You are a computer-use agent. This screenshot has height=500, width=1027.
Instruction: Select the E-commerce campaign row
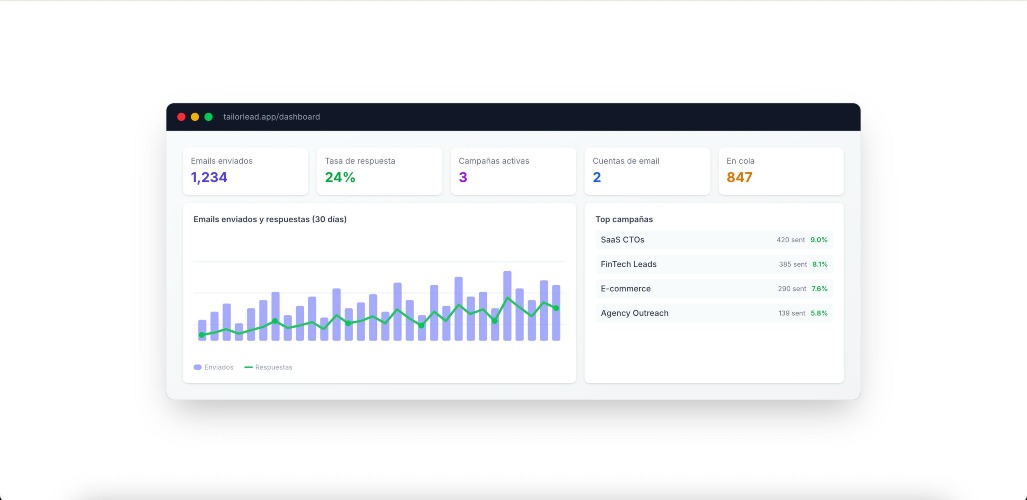click(713, 289)
